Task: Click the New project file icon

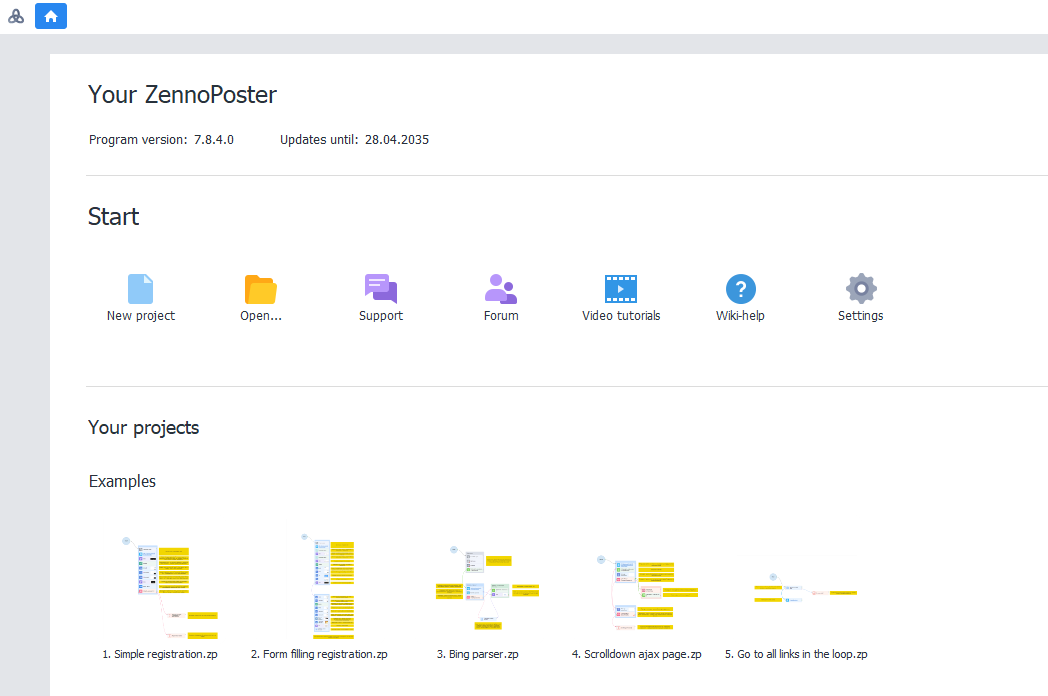Action: (x=140, y=289)
